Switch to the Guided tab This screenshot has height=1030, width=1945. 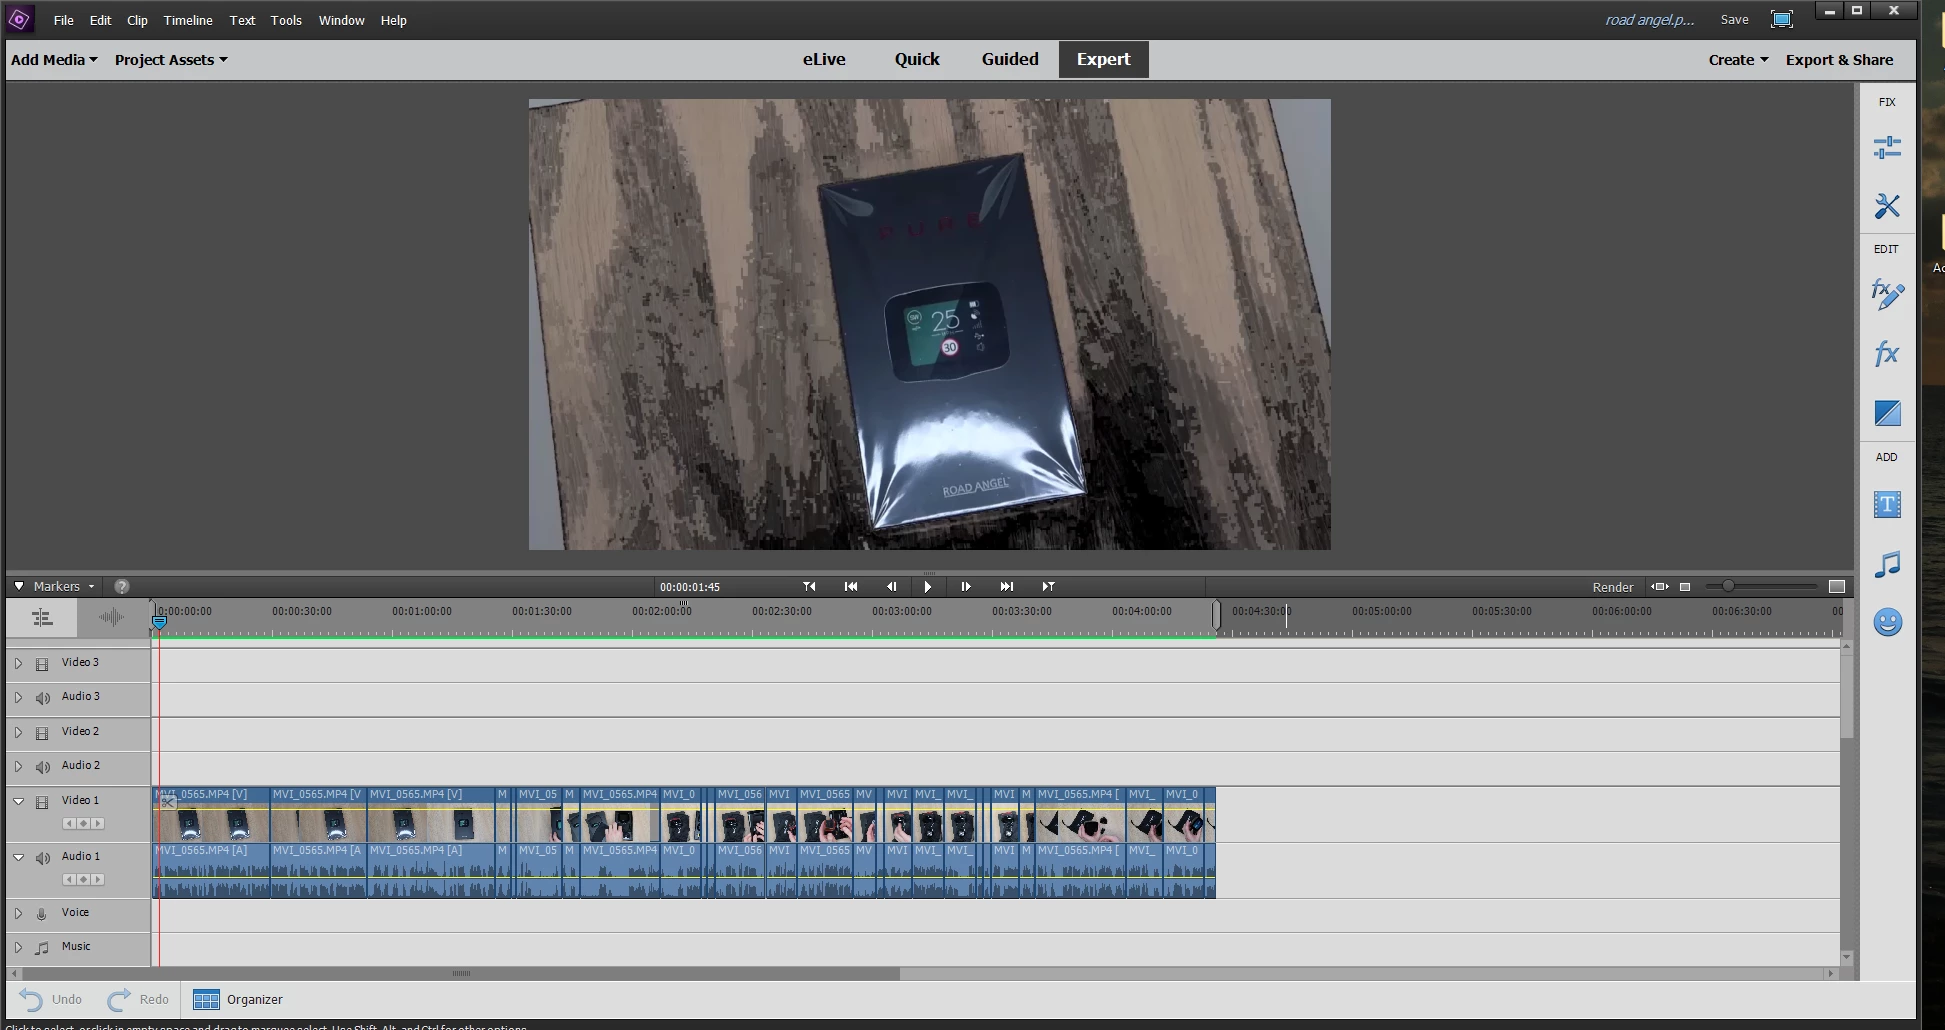click(x=1010, y=59)
